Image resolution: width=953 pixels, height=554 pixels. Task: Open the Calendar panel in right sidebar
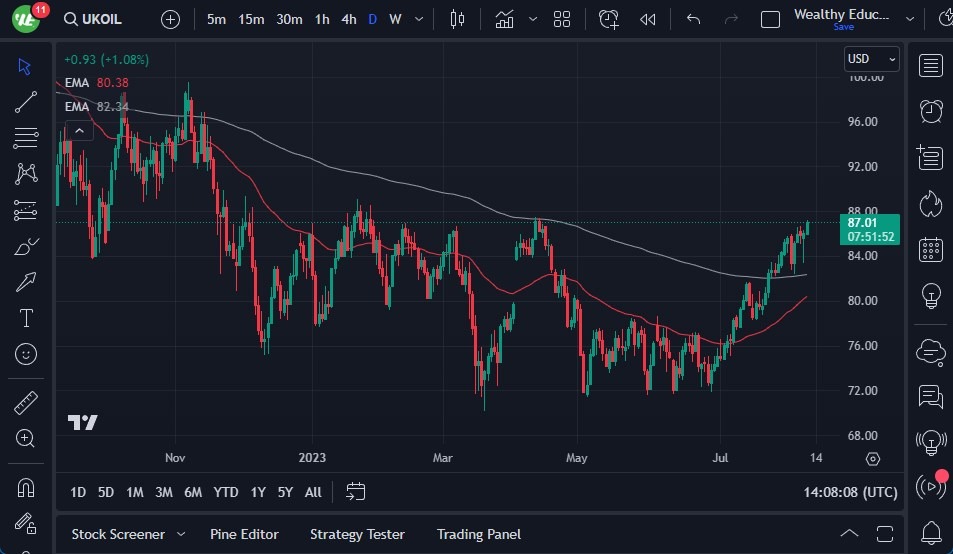point(931,249)
